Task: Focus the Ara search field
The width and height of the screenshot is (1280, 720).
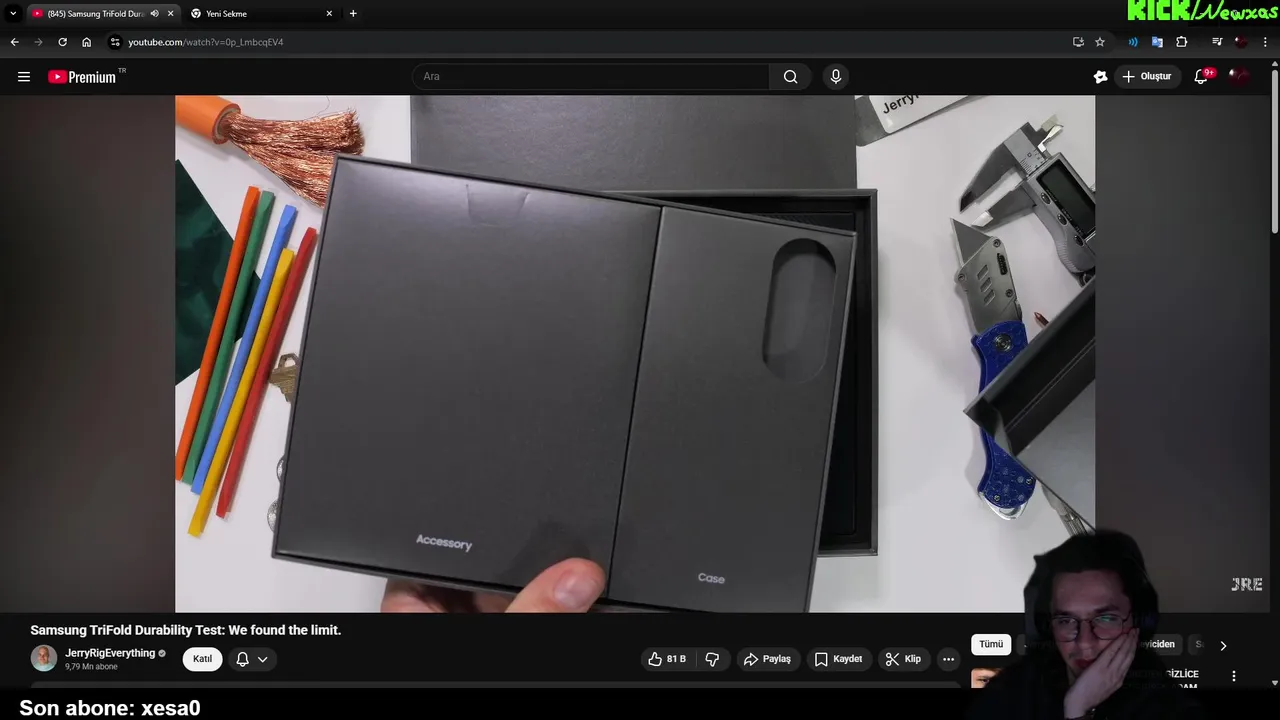Action: coord(591,77)
